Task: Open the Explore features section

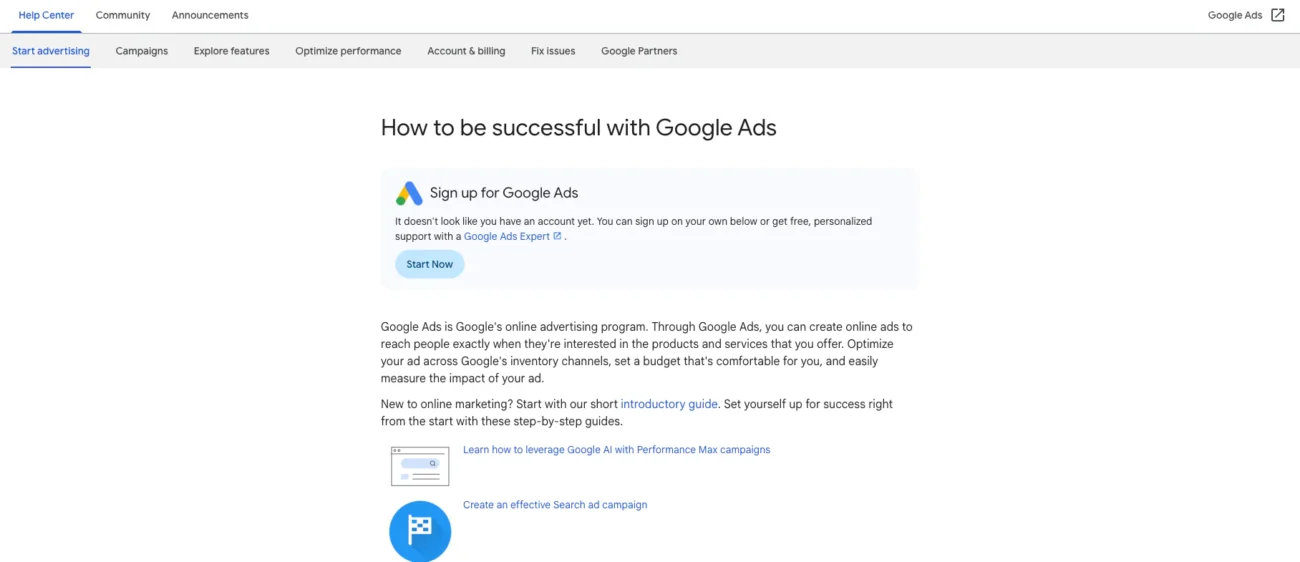Action: click(232, 51)
